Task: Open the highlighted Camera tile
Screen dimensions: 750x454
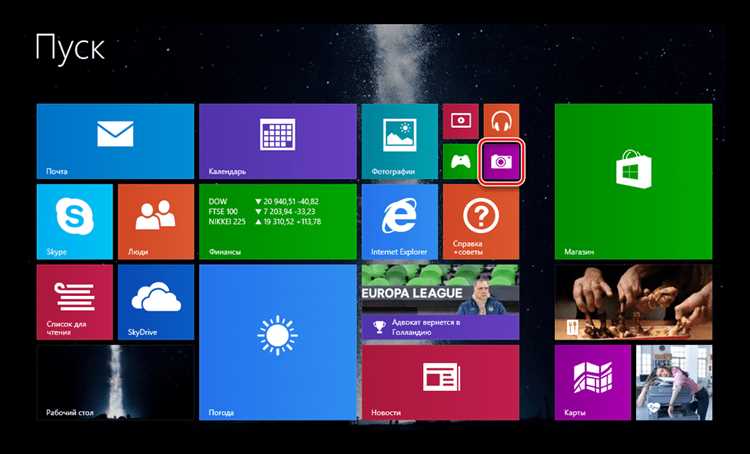Action: 500,161
